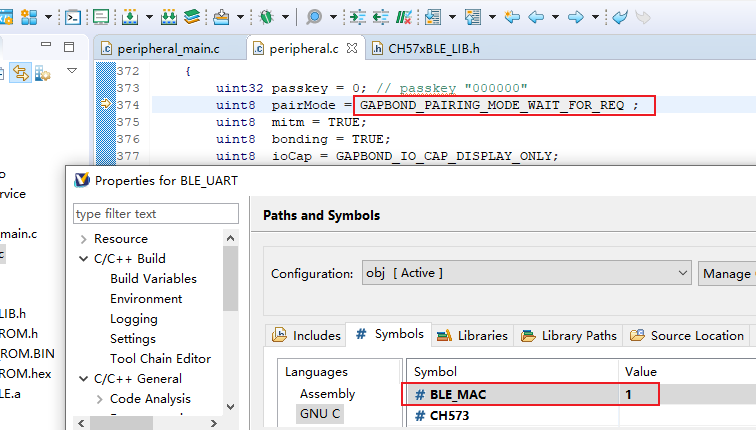Switch to the peripheral_main.c editor tab
The image size is (756, 430).
[x=158, y=47]
